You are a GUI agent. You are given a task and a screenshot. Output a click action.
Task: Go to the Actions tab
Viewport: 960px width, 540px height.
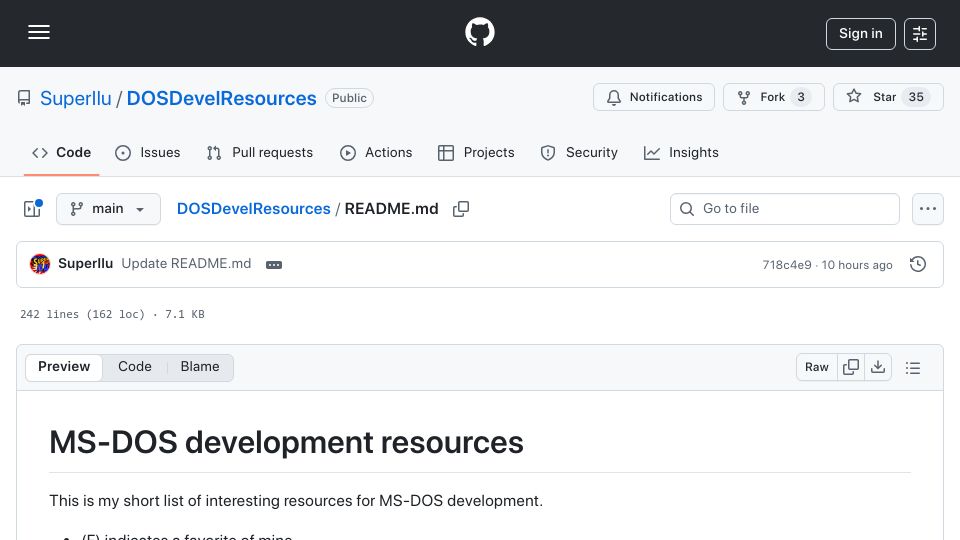click(x=376, y=152)
